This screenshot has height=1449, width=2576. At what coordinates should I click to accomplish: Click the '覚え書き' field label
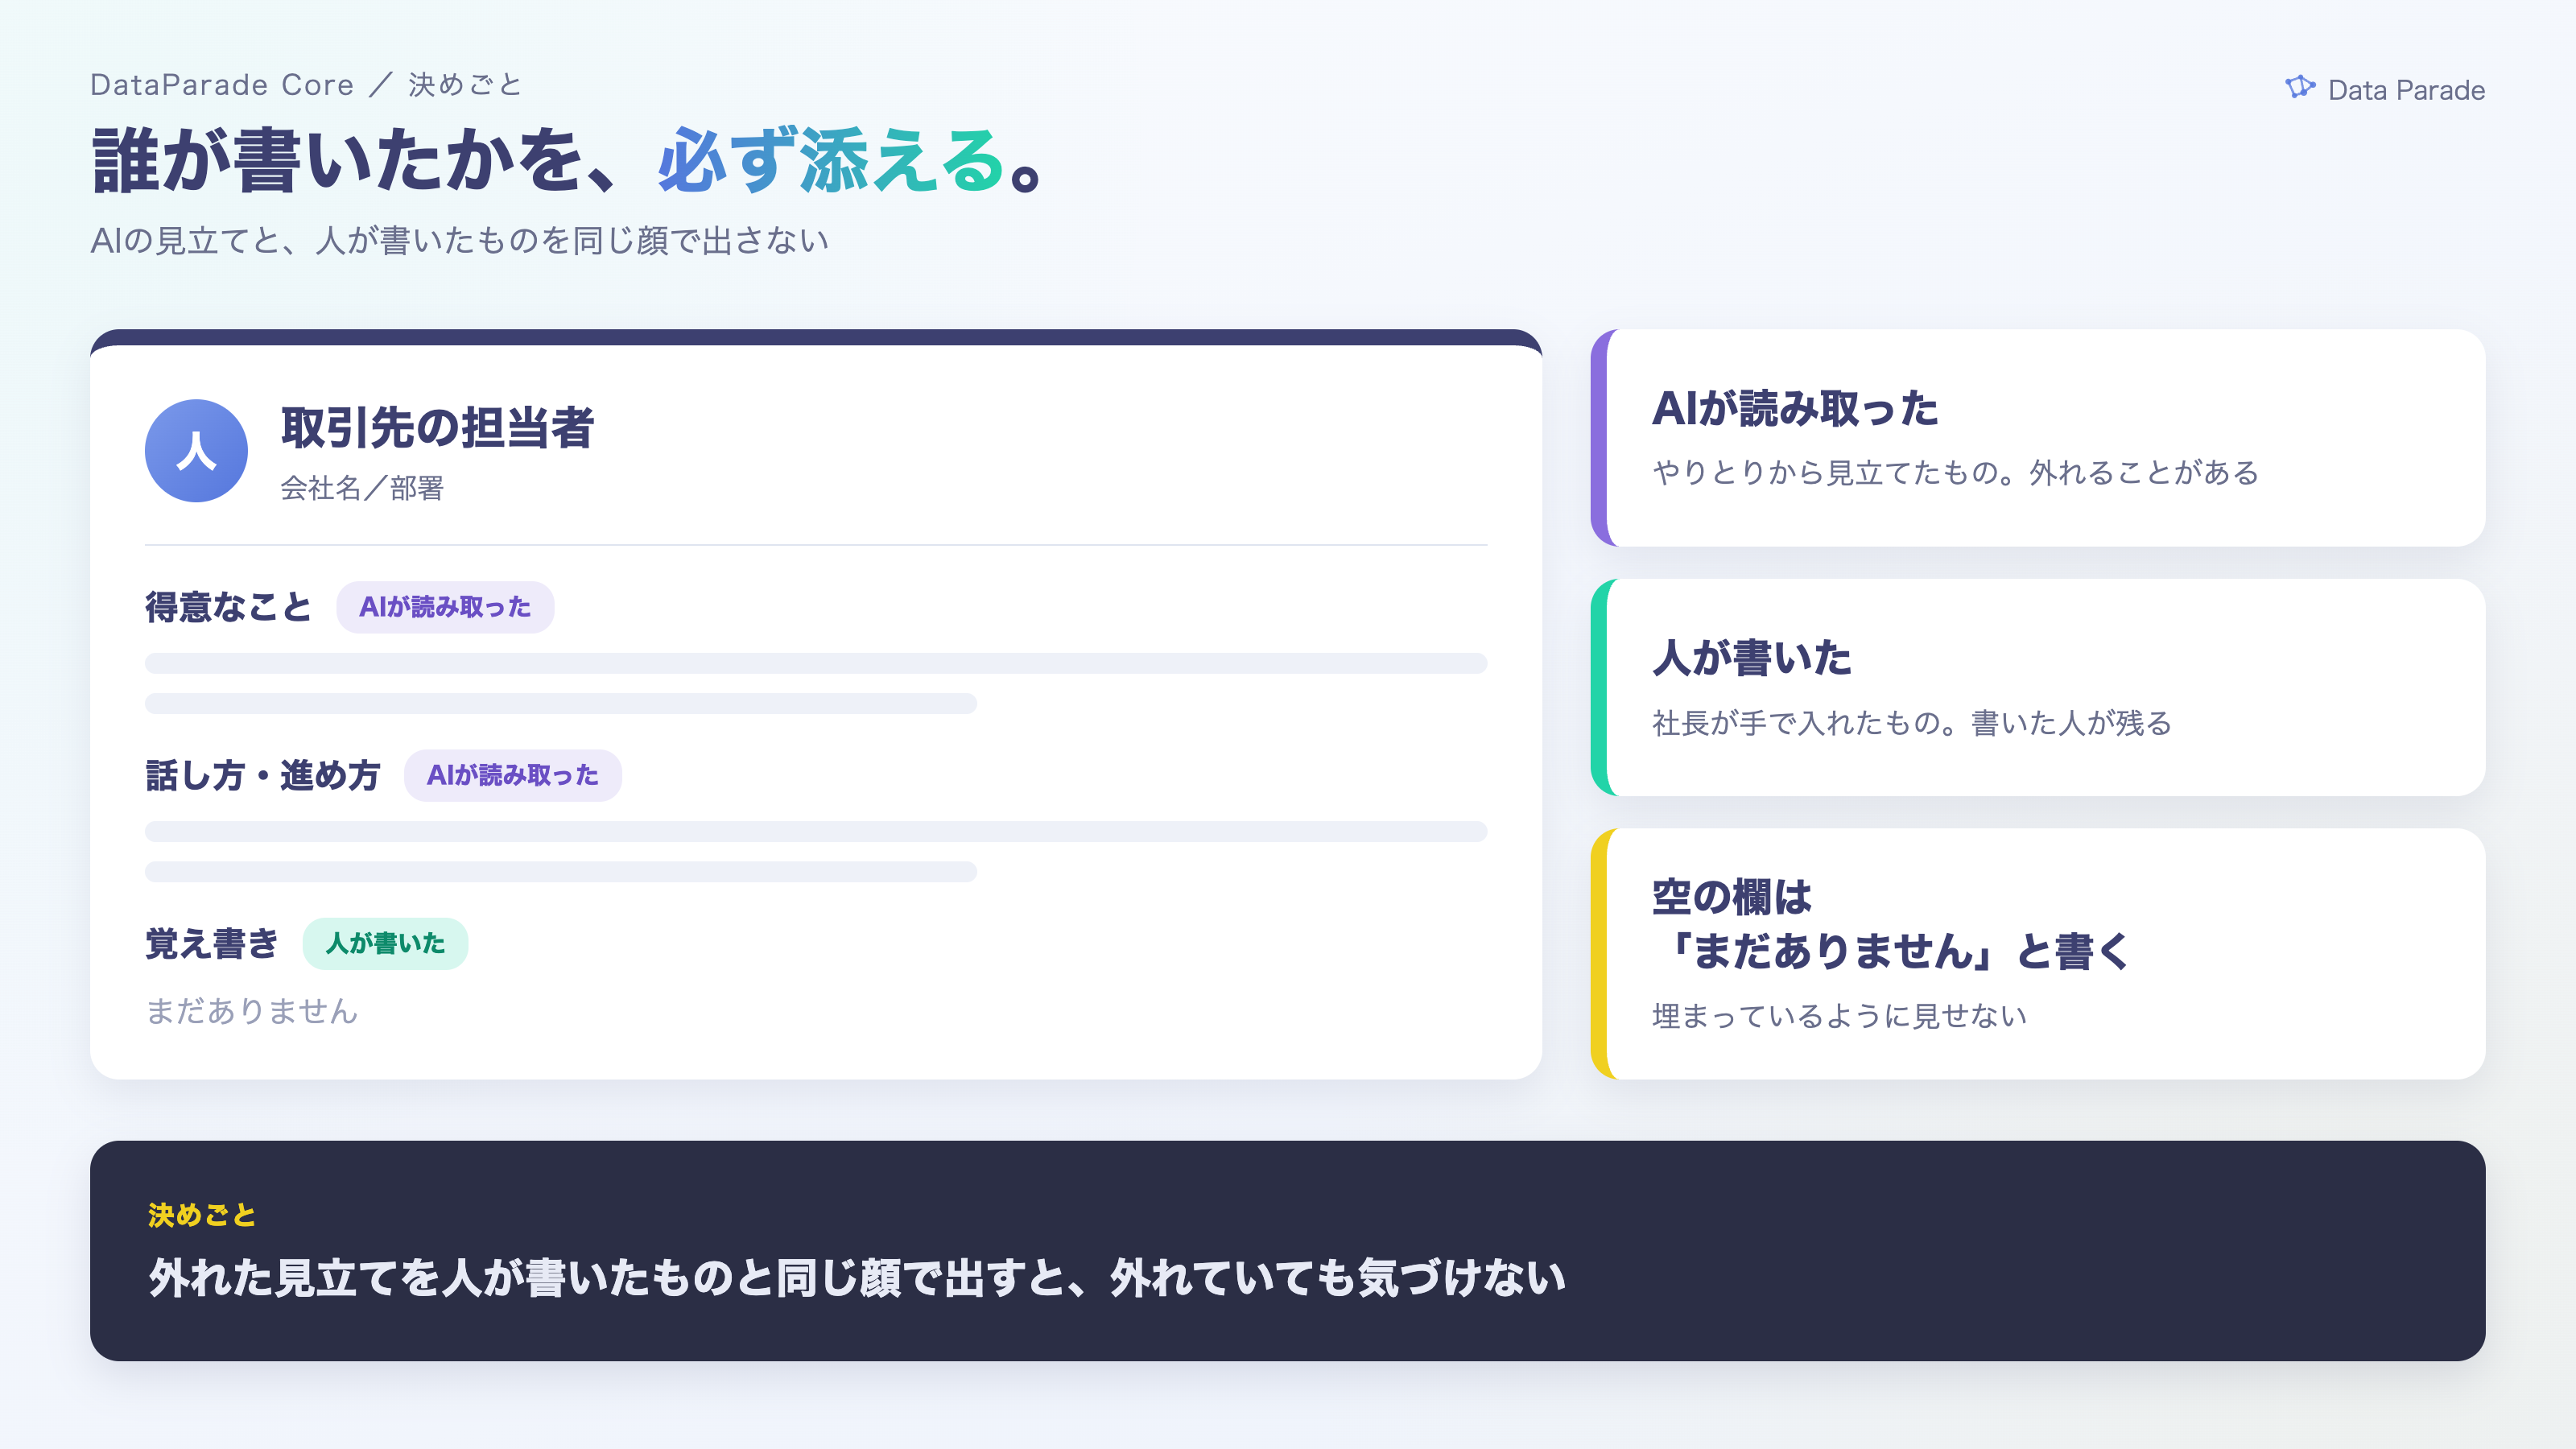click(x=212, y=944)
